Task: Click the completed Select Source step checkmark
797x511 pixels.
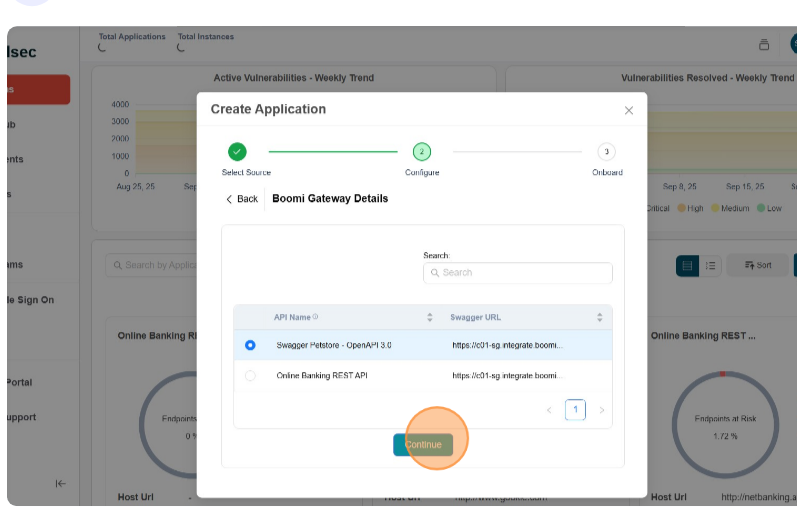Action: (x=237, y=152)
